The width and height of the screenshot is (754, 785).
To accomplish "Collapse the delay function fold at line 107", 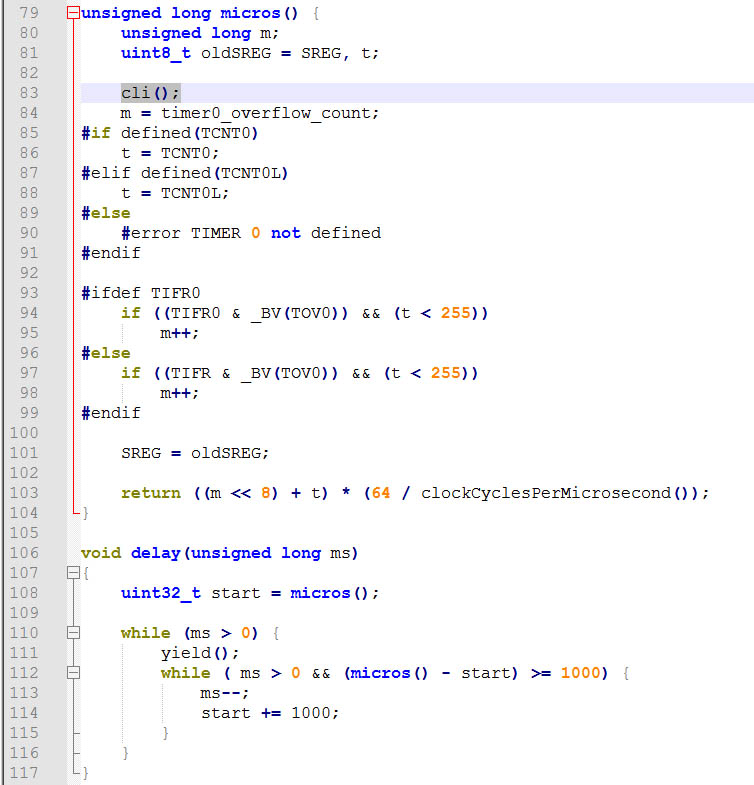I will tap(73, 573).
